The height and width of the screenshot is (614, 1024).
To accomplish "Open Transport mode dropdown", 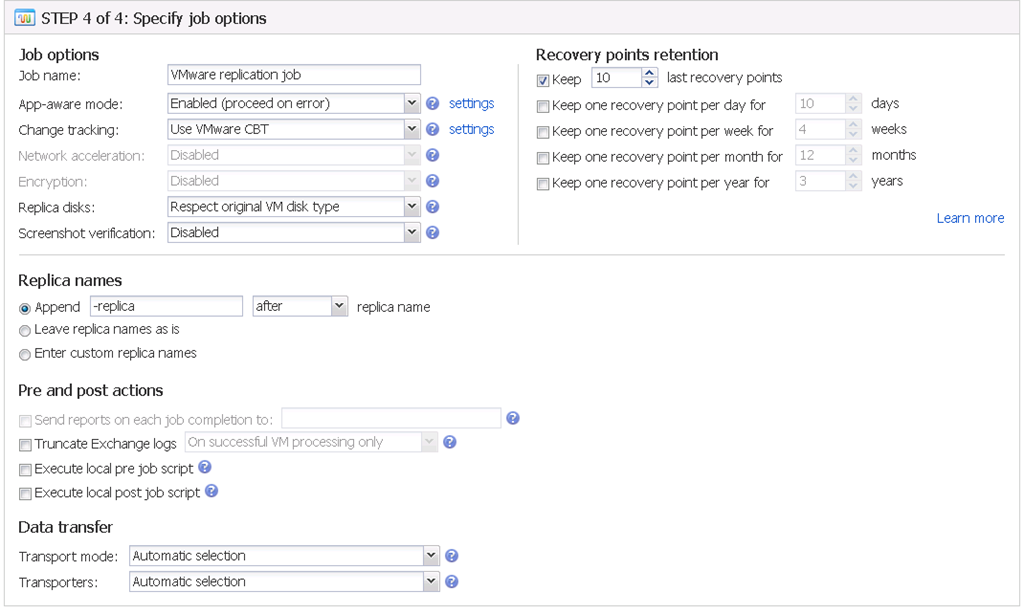I will pos(431,556).
